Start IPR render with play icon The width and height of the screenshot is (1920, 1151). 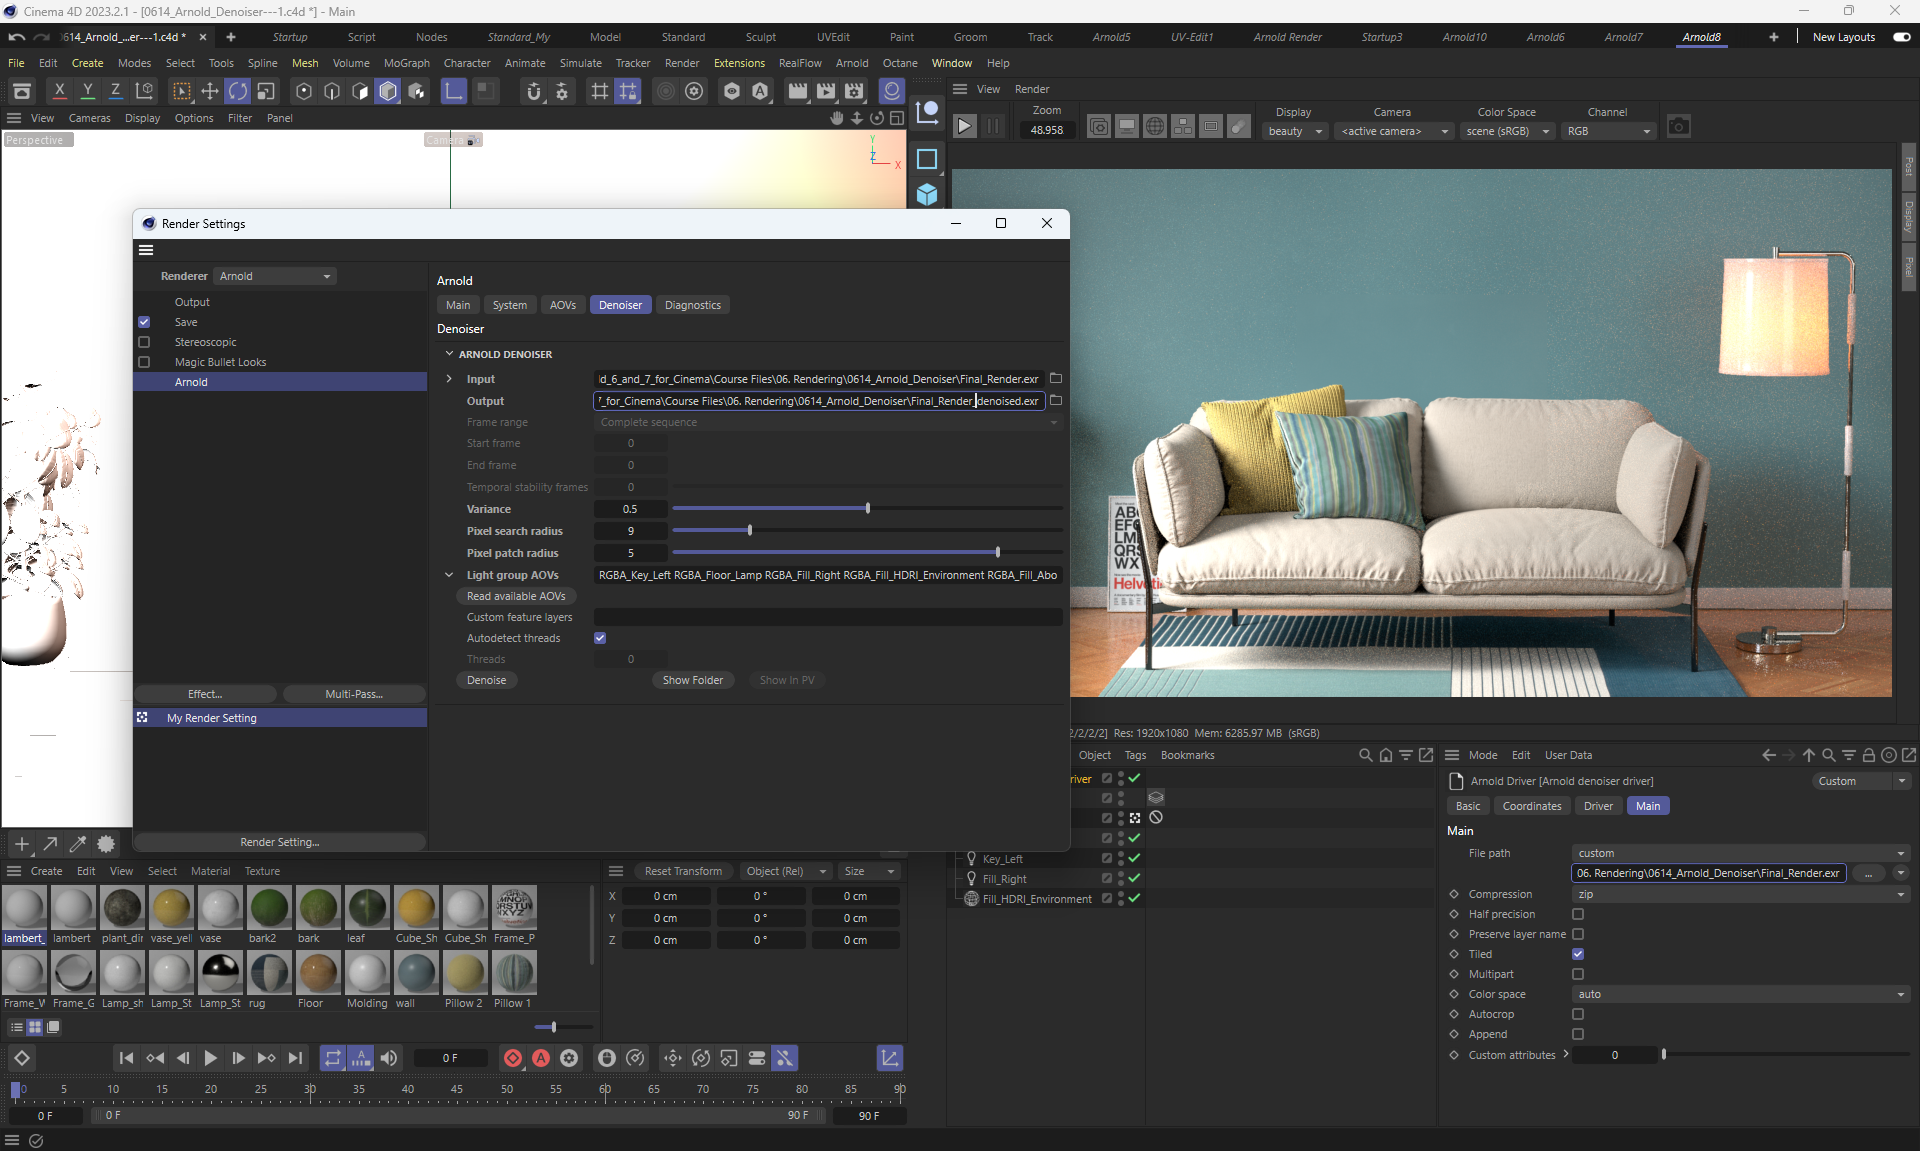[964, 127]
